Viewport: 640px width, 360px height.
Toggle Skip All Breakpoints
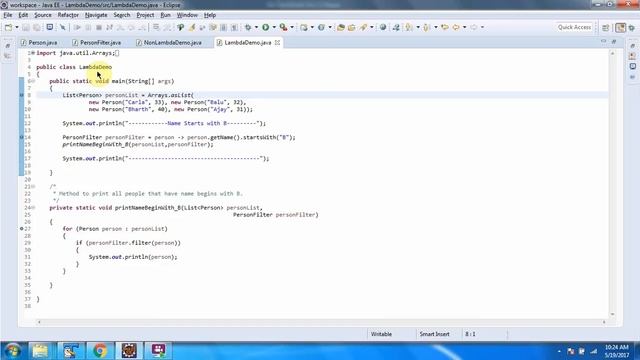pos(63,27)
